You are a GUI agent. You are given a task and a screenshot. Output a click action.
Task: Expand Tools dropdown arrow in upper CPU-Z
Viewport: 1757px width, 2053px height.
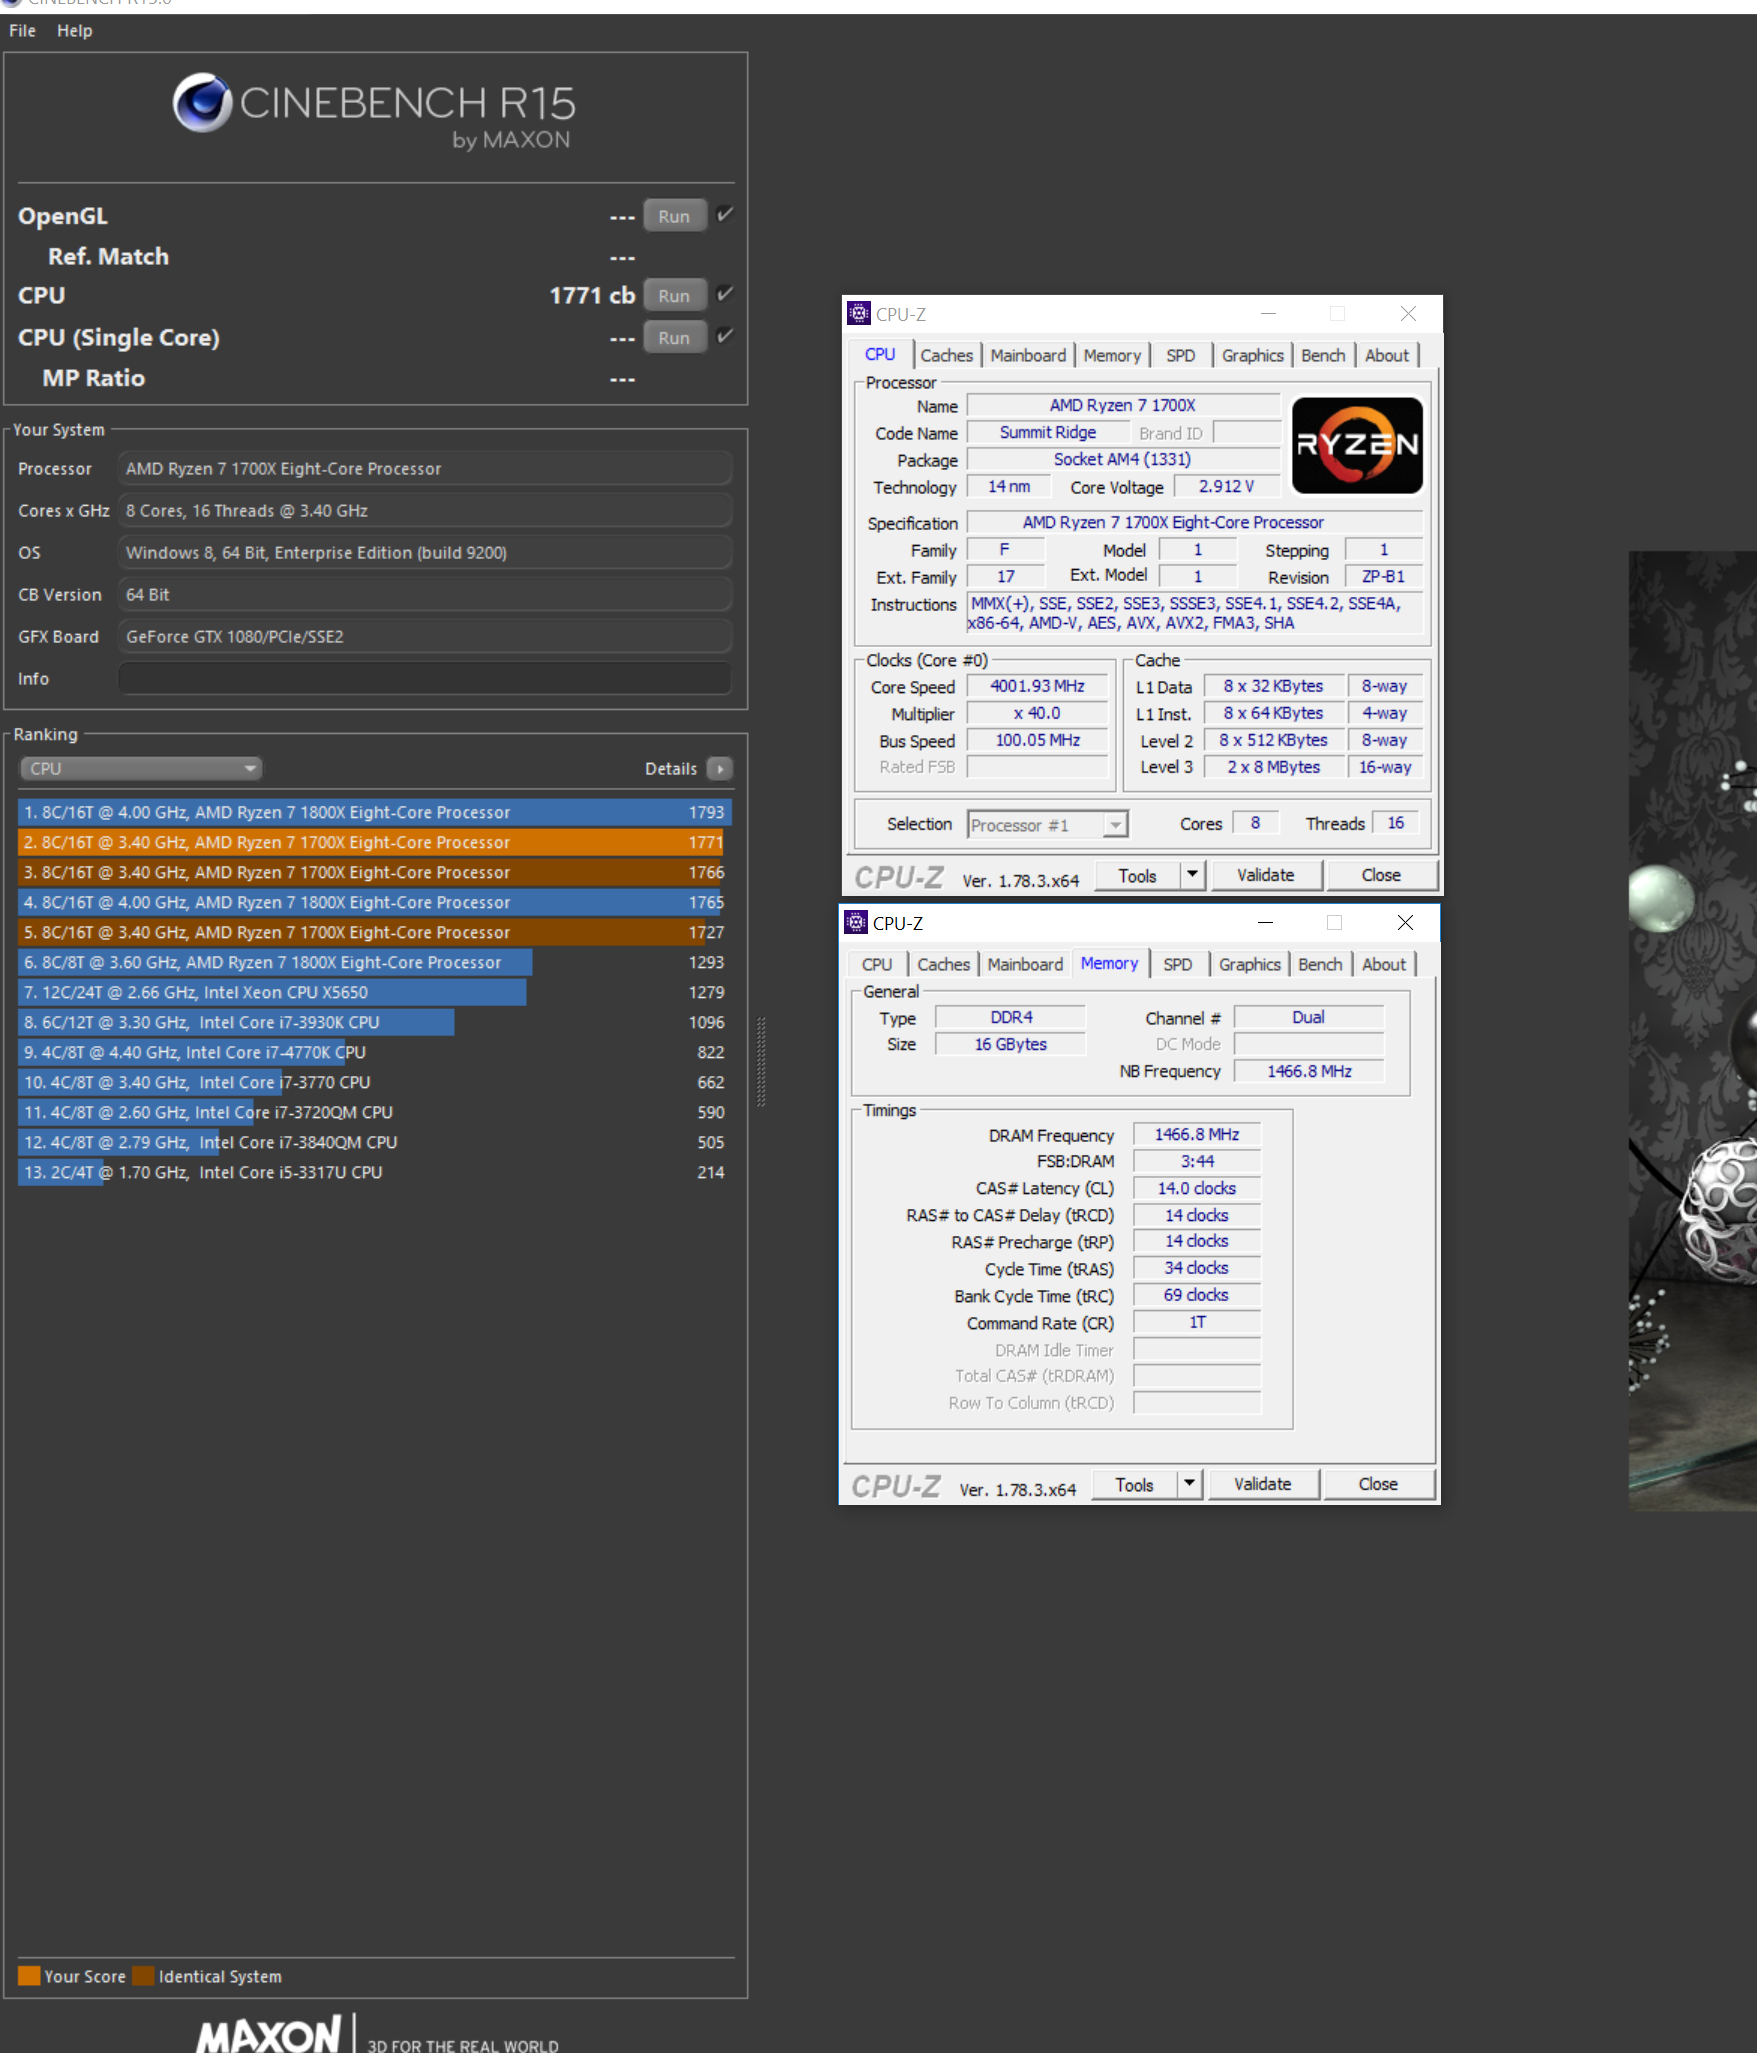coord(1192,876)
